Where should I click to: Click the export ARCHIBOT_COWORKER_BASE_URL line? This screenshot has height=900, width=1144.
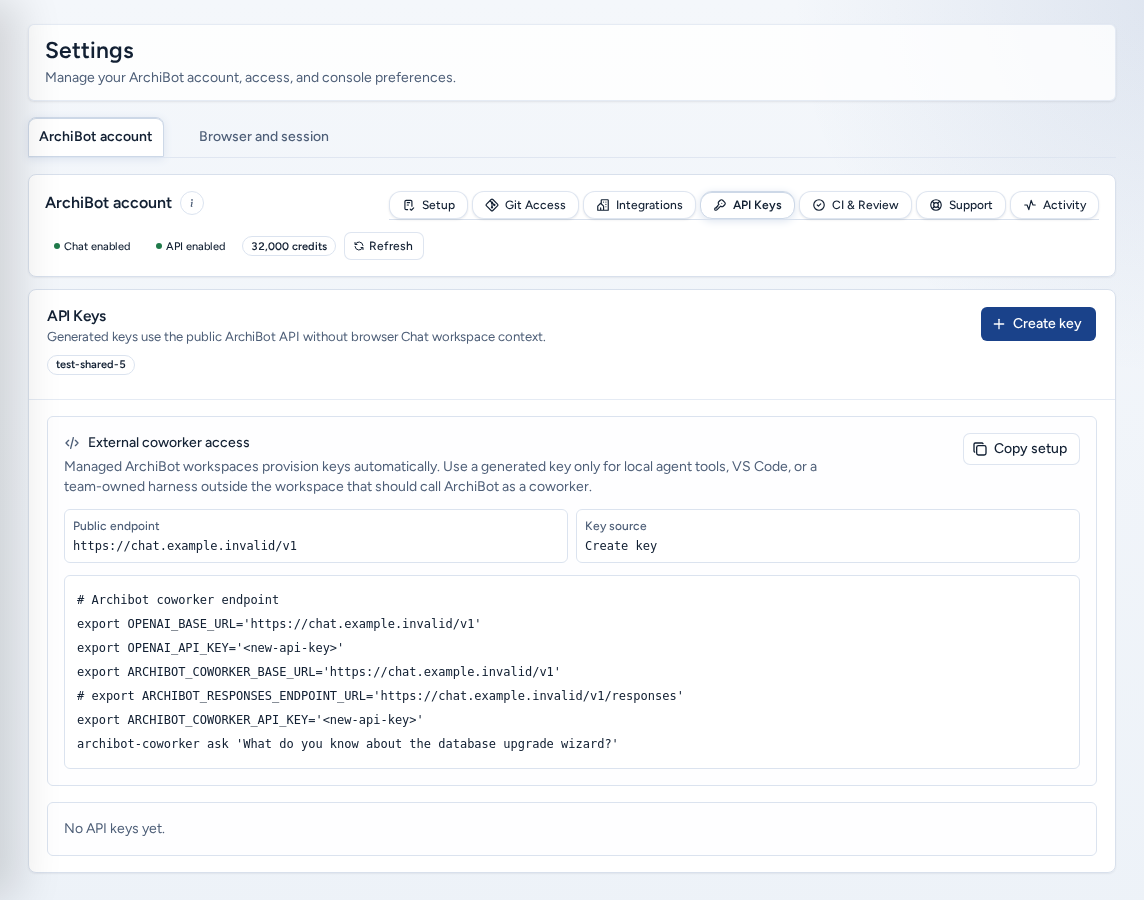coord(318,672)
